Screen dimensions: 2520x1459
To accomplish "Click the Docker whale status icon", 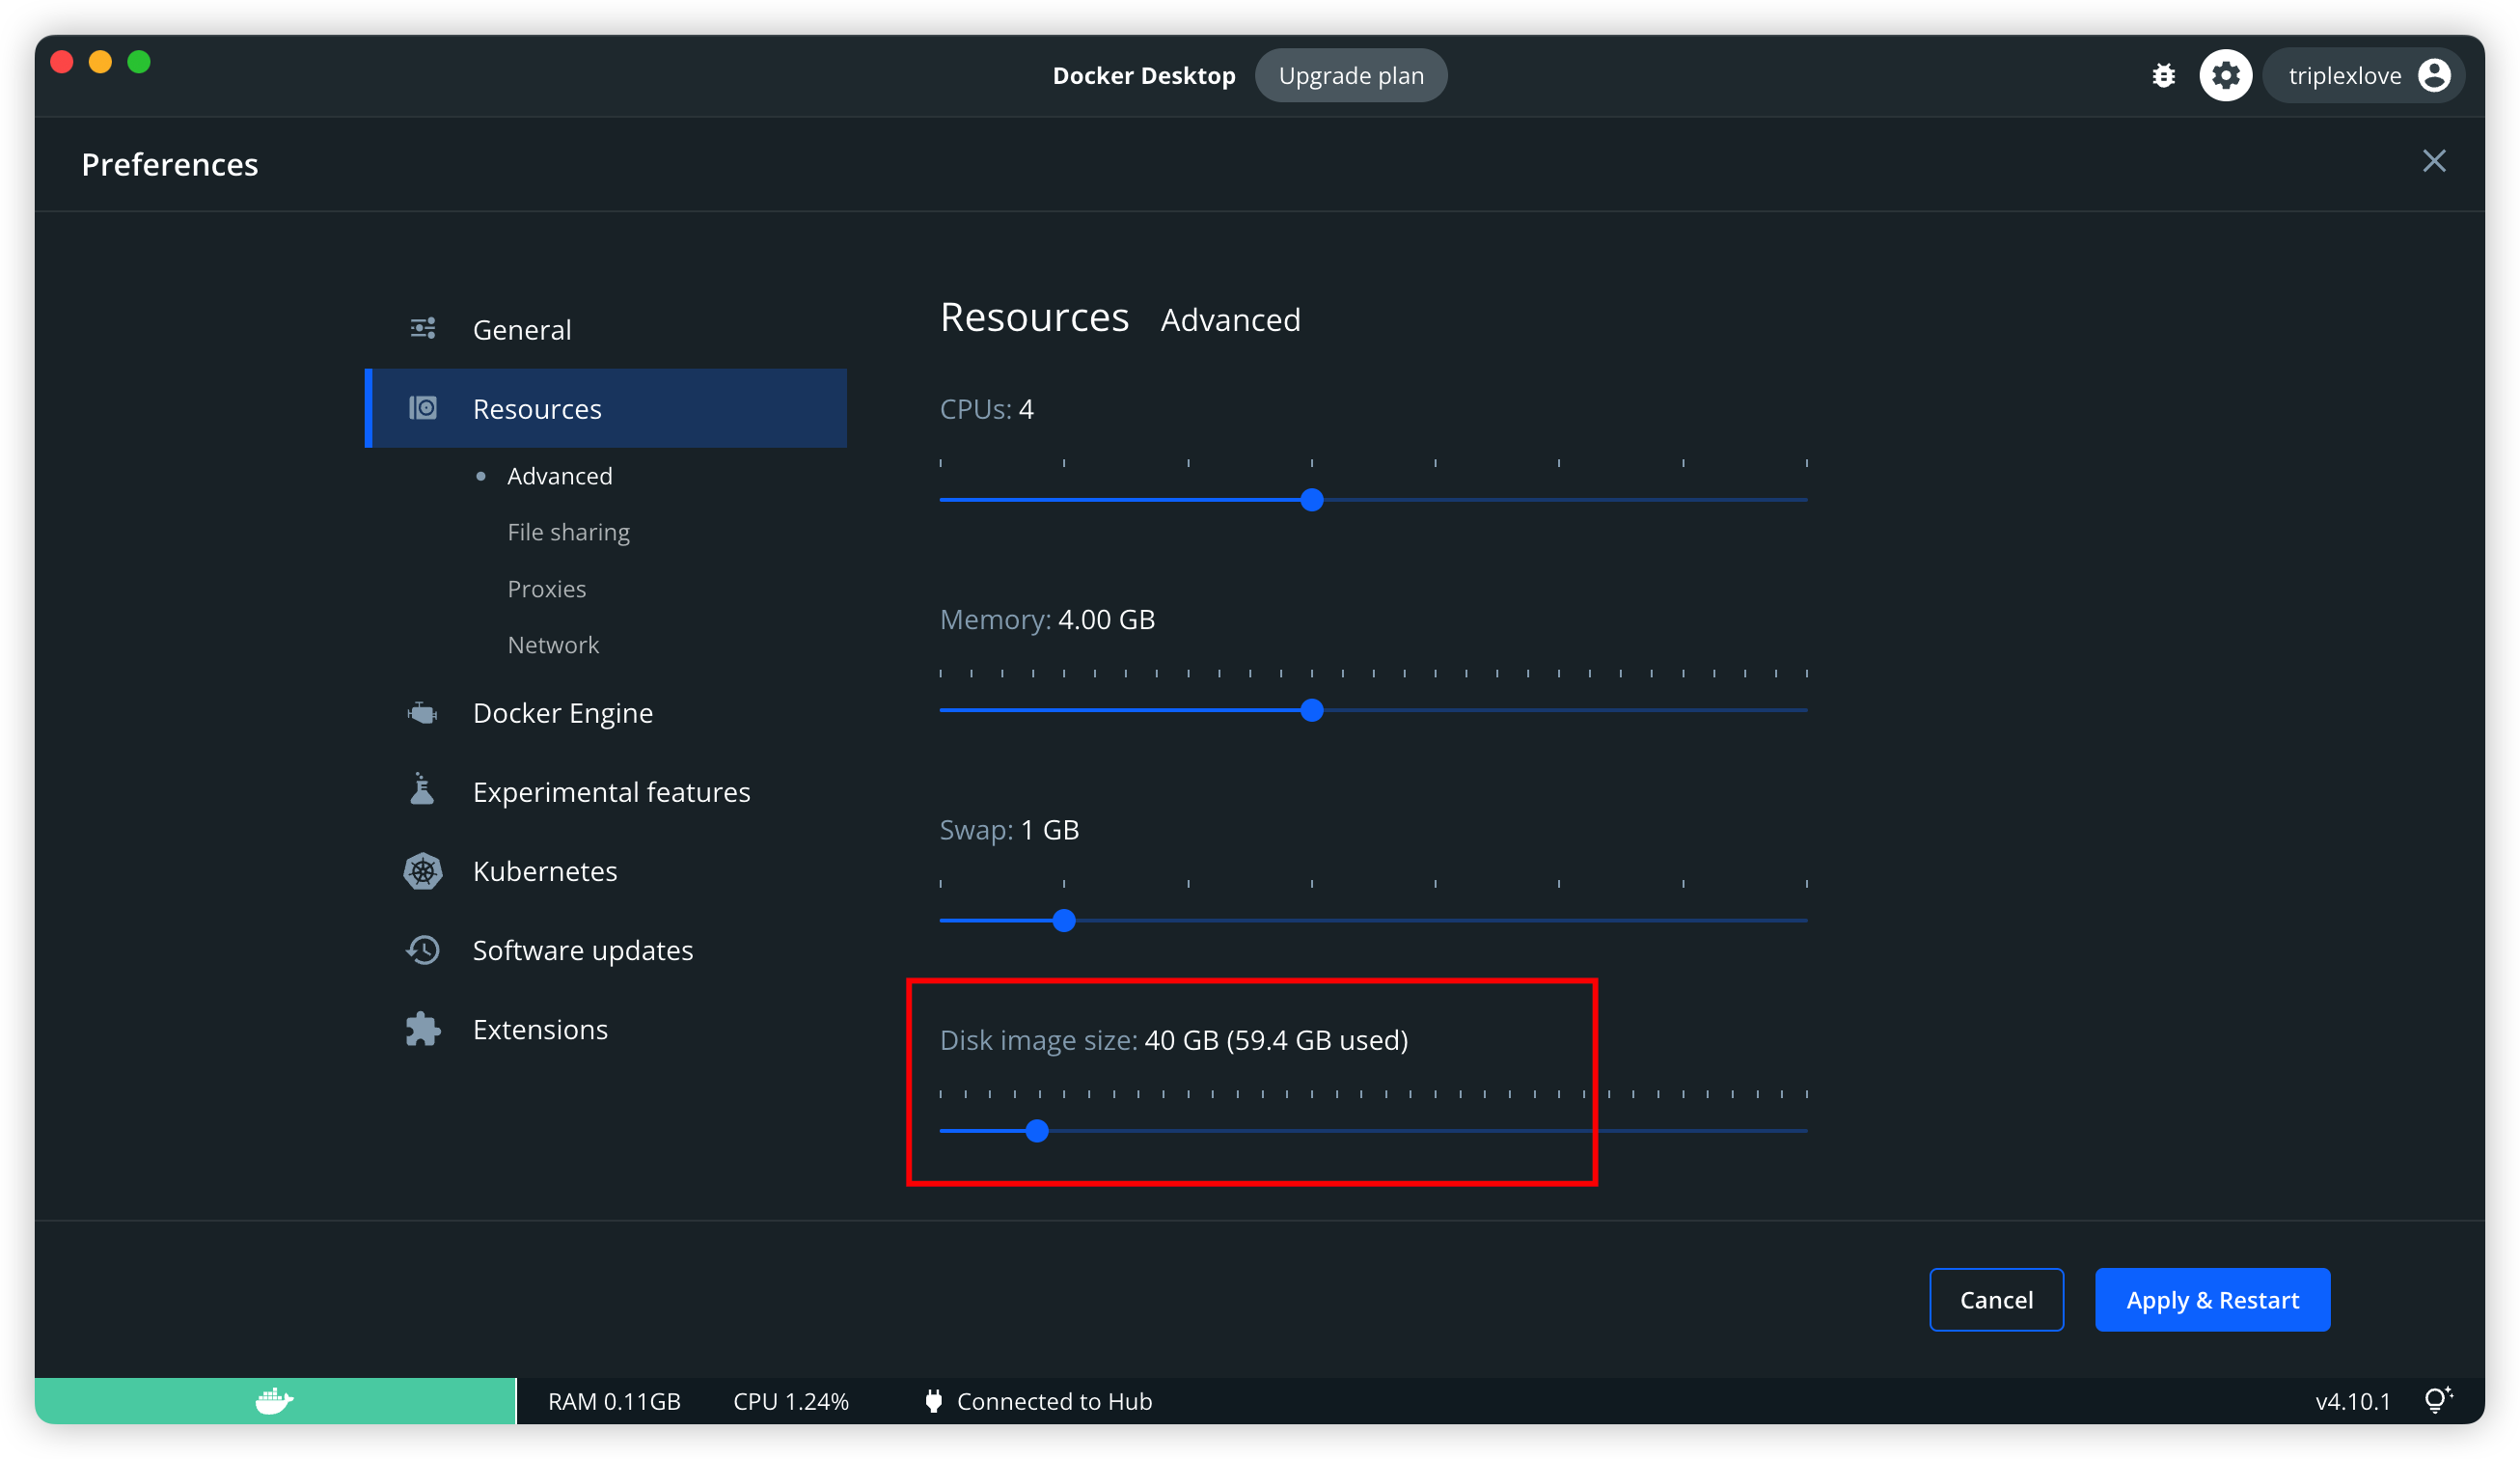I will click(274, 1400).
